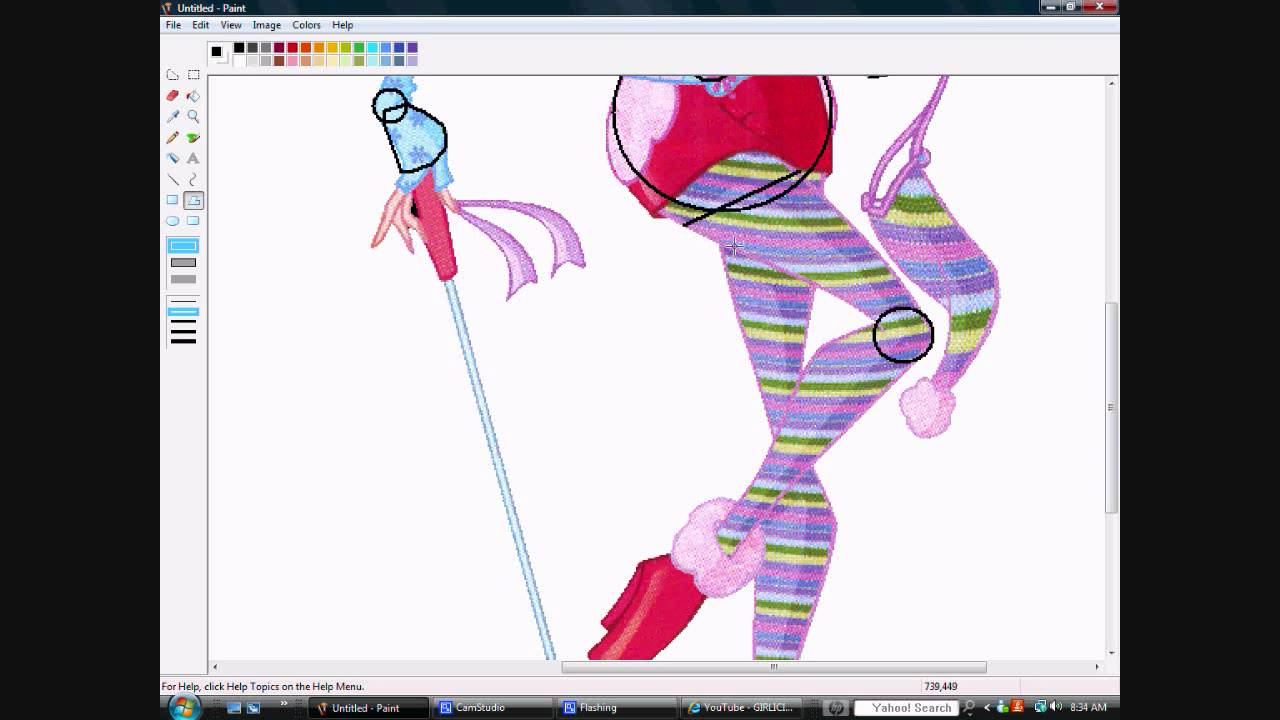Choose outline with fill shape style
This screenshot has height=720, width=1280.
tap(183, 263)
